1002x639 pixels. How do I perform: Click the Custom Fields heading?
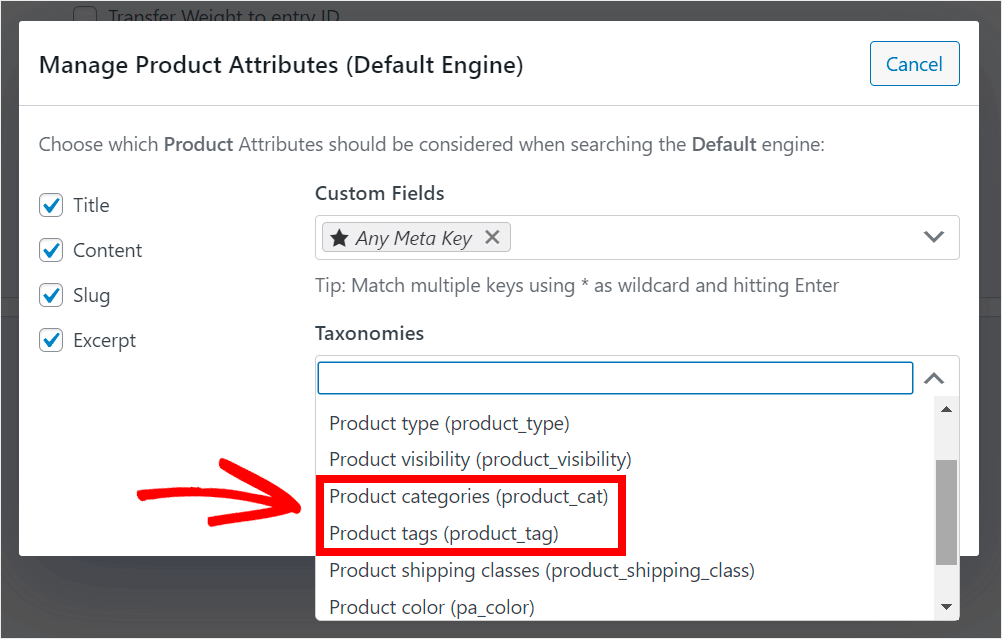pos(380,193)
